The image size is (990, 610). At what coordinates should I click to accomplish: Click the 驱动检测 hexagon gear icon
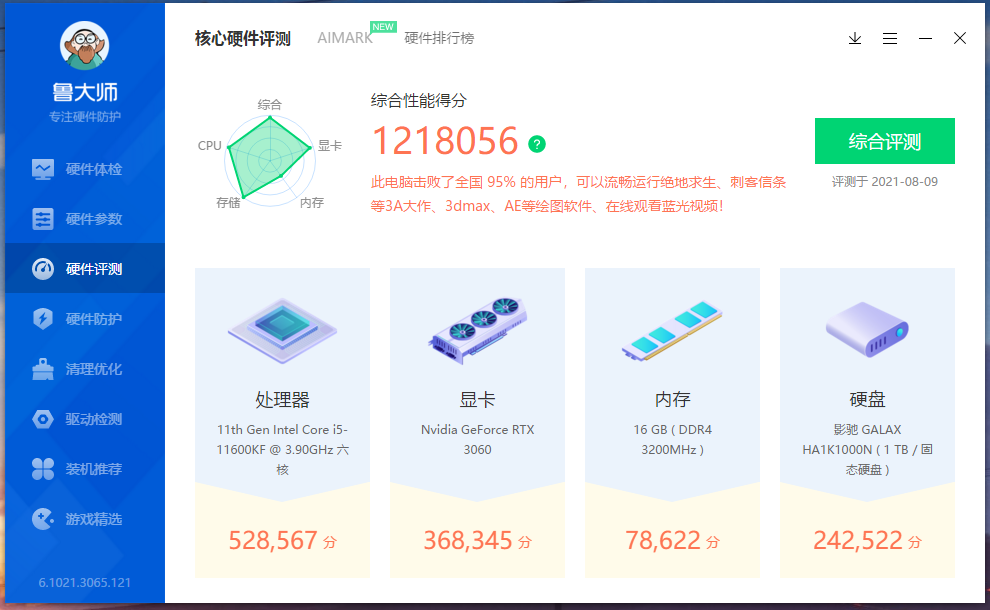(43, 419)
